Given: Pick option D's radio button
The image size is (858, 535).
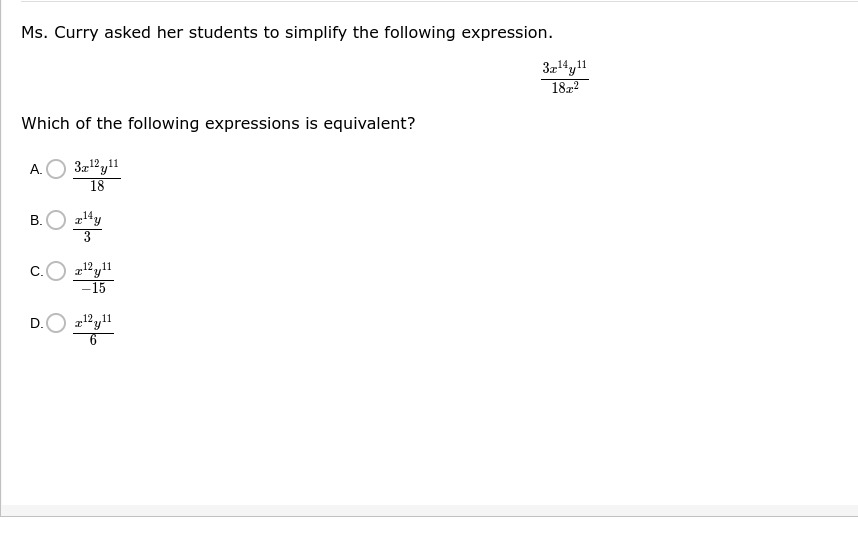Looking at the screenshot, I should click(56, 323).
